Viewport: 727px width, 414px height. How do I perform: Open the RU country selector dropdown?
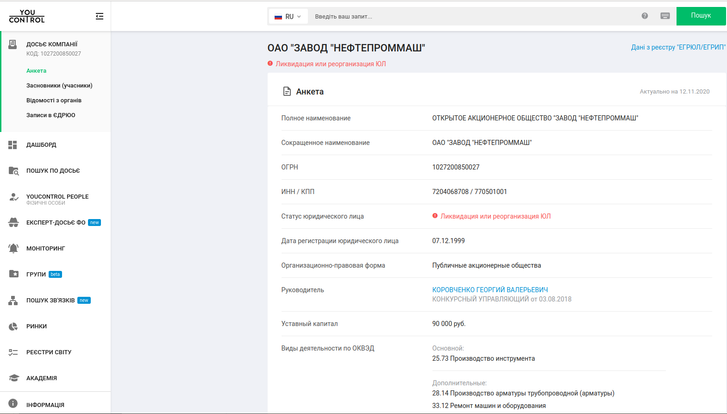point(287,17)
